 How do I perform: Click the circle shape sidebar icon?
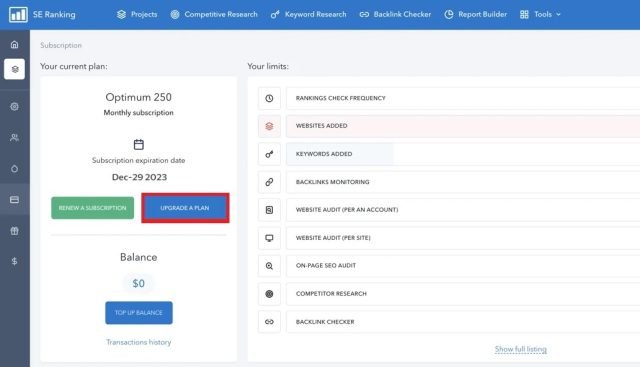pyautogui.click(x=14, y=169)
